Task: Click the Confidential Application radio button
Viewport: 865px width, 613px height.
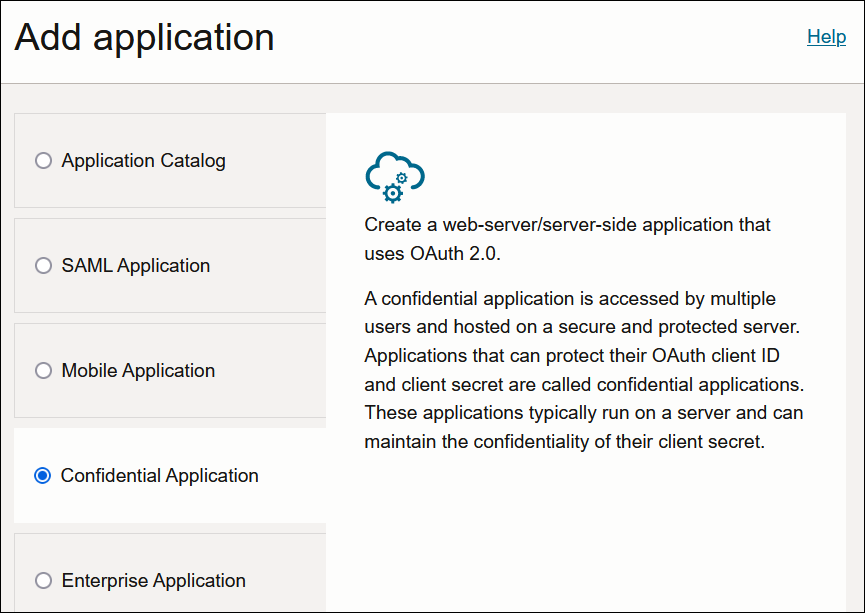Action: [x=42, y=476]
